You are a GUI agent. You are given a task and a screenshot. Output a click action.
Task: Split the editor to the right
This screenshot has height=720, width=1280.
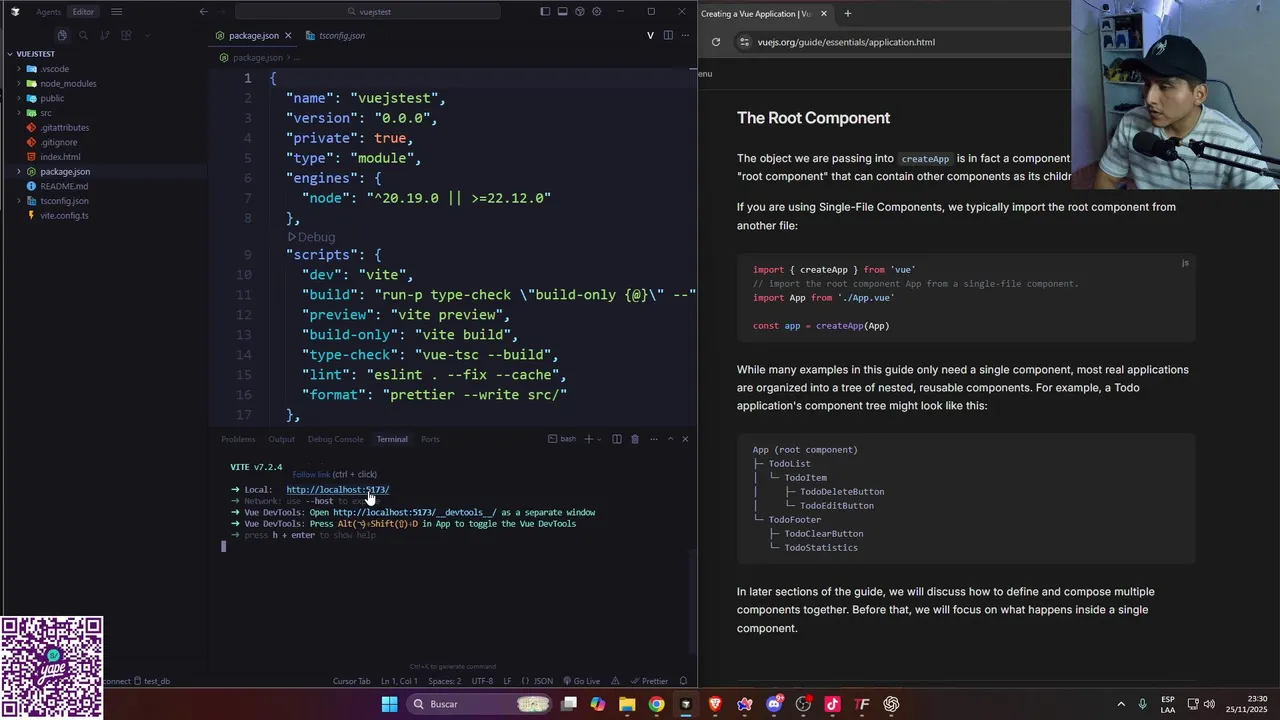pyautogui.click(x=668, y=35)
